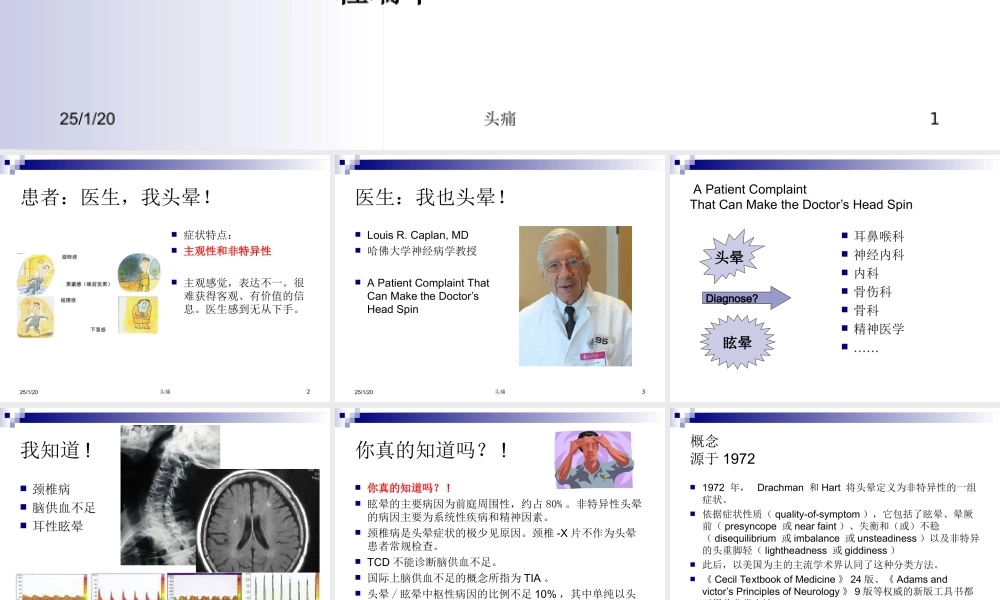Select the 晕蒙感 cartoon figure
Image resolution: width=1000 pixels, height=600 pixels.
click(x=139, y=272)
